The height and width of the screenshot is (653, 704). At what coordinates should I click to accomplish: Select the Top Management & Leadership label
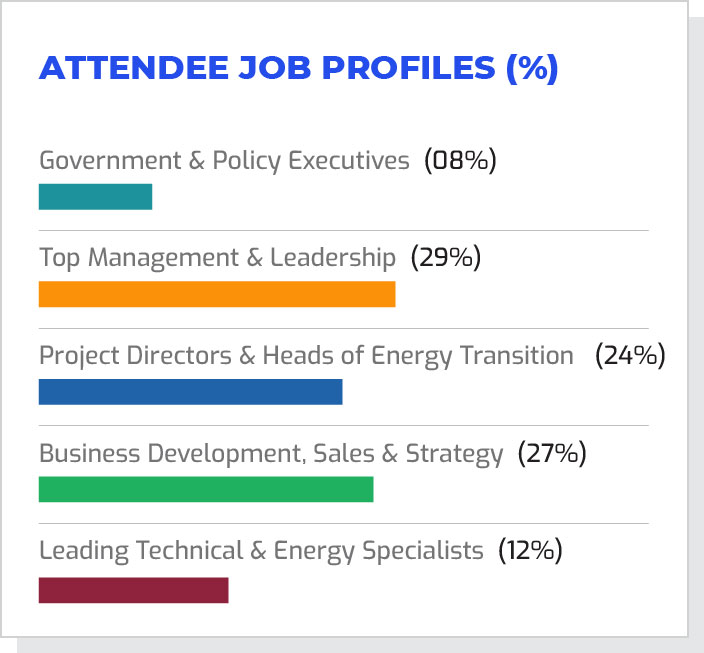(217, 257)
